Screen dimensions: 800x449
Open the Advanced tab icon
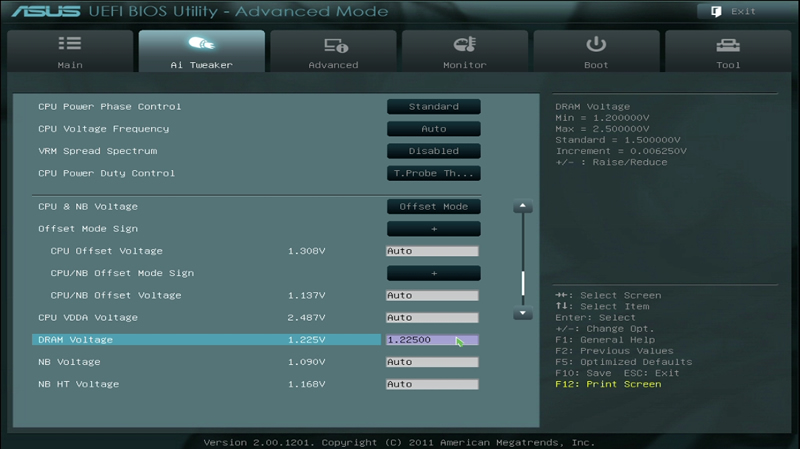click(x=336, y=46)
